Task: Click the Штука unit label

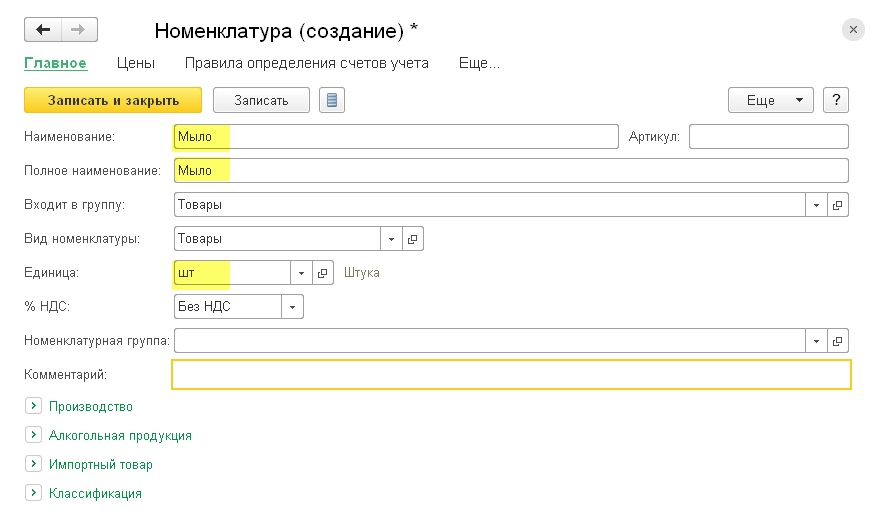Action: 362,273
